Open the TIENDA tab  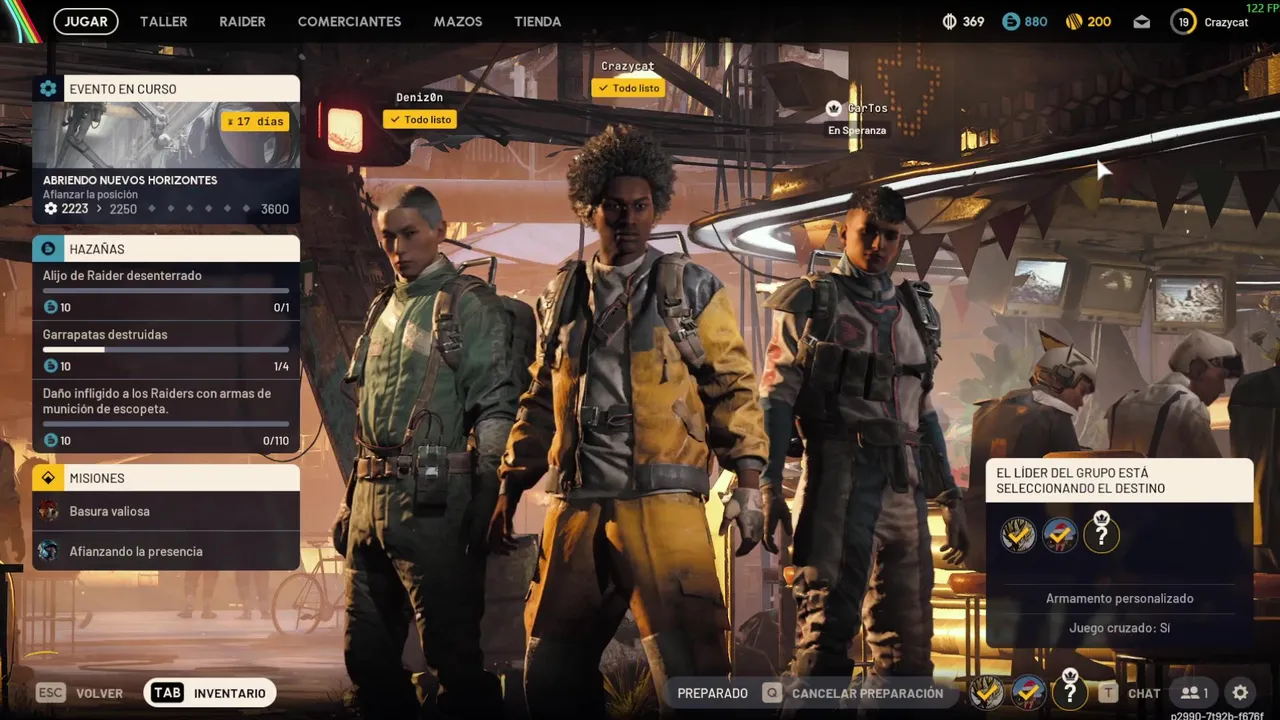coord(537,21)
